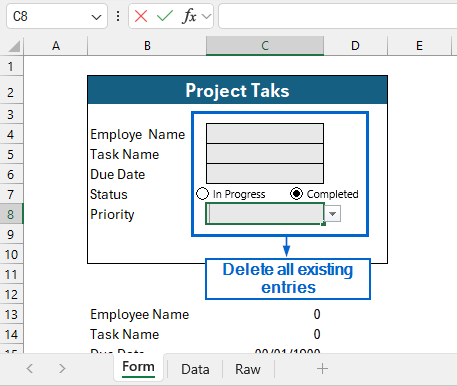Select column E header
This screenshot has width=457, height=386.
(419, 46)
